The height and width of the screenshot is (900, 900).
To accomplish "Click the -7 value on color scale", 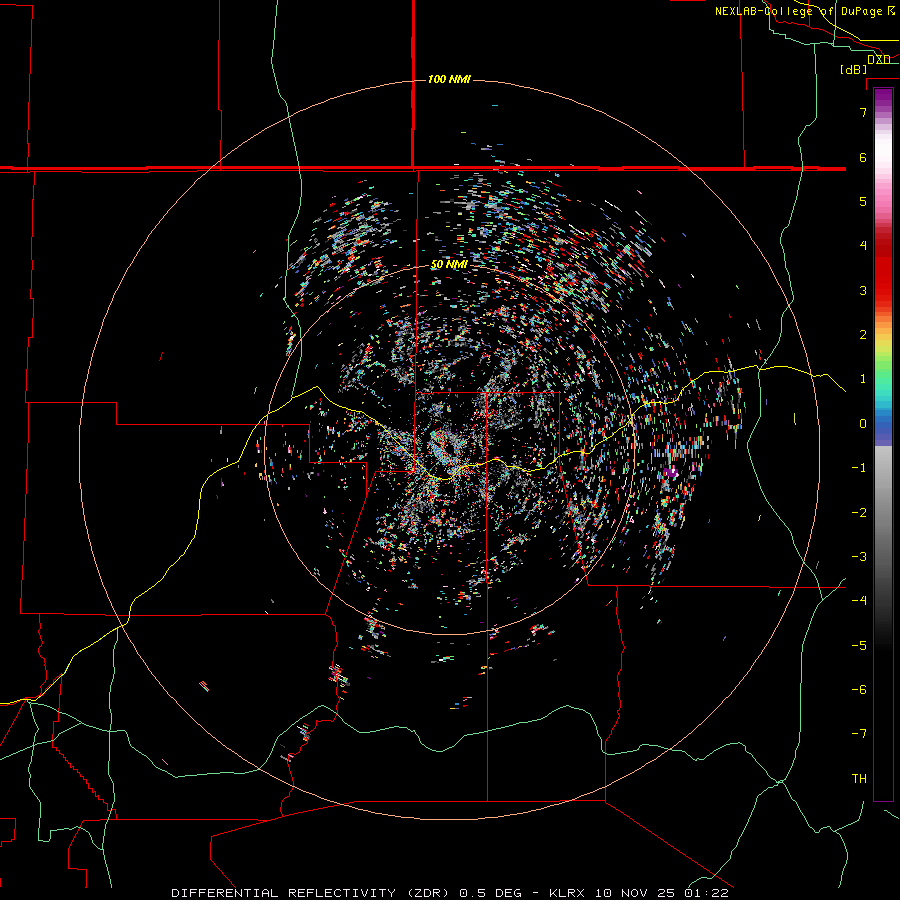I will (859, 734).
